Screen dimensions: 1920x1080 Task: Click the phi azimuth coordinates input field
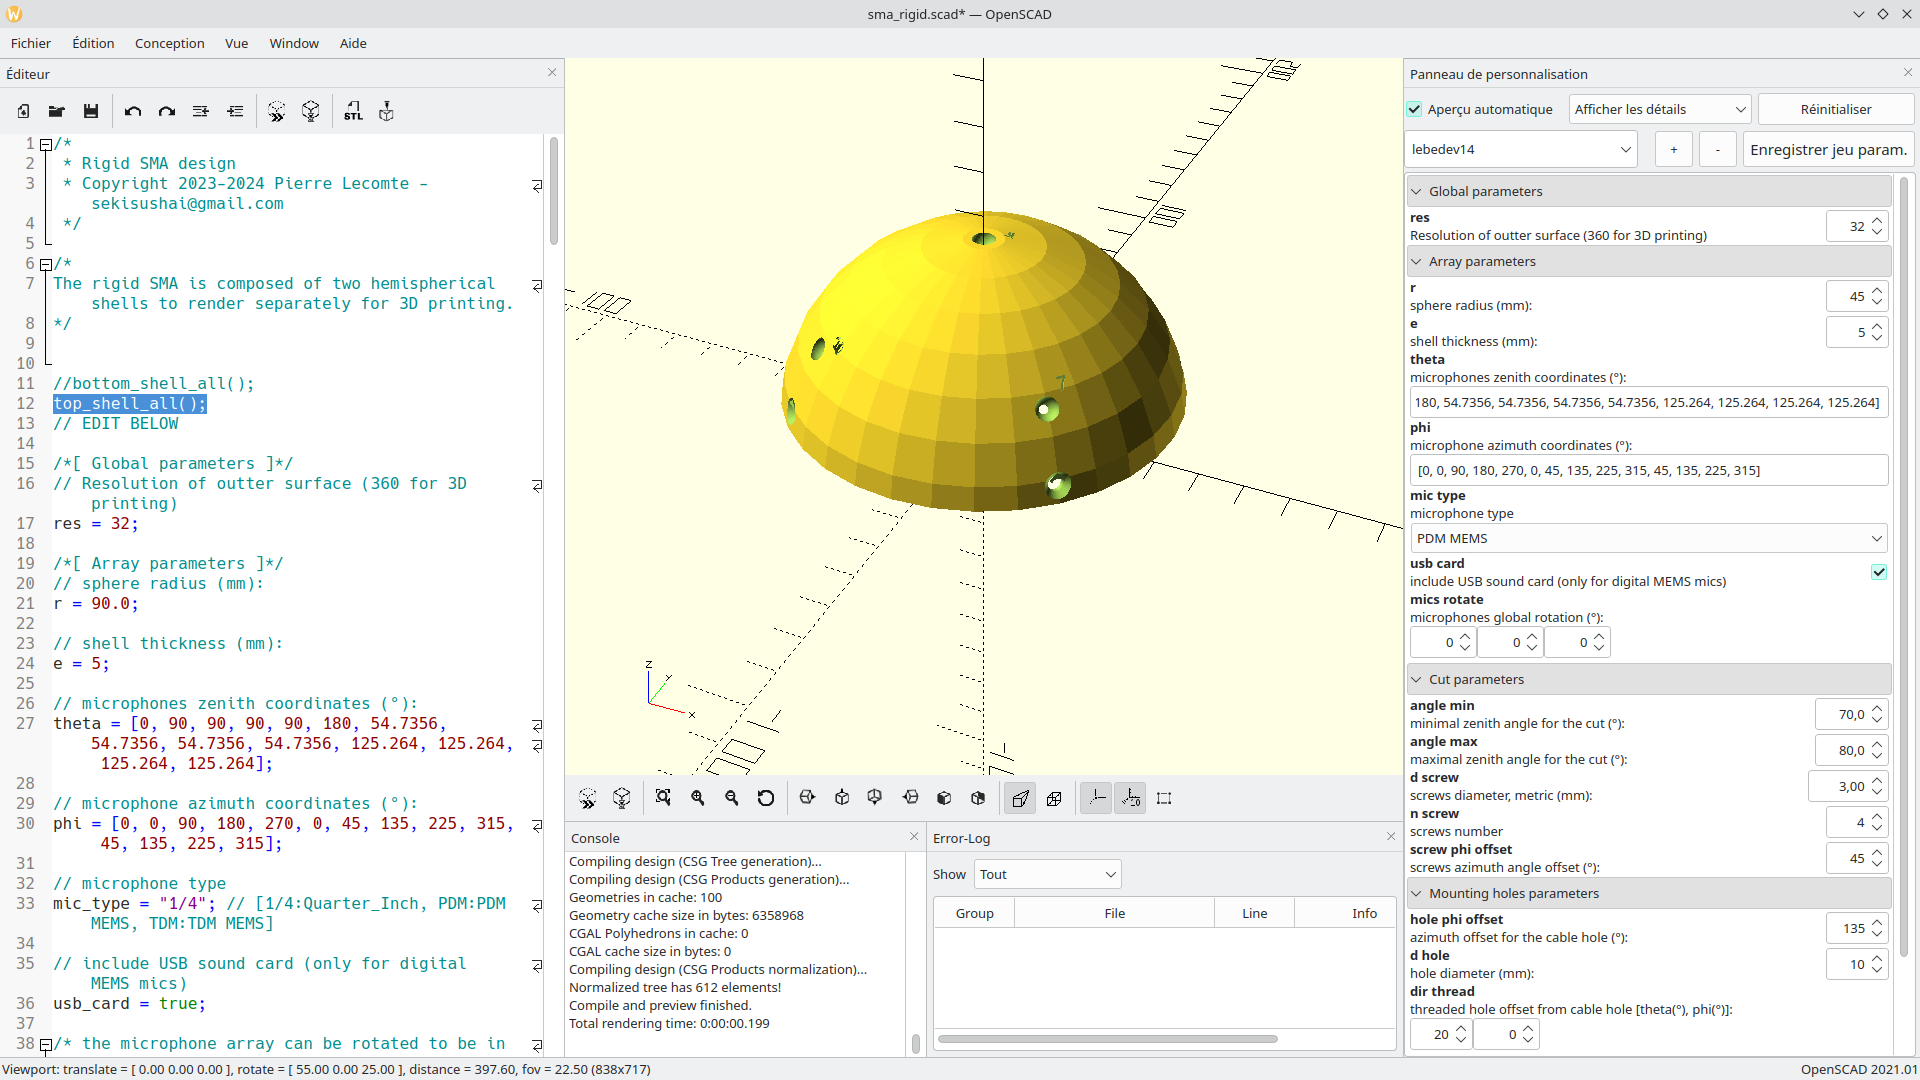1648,470
